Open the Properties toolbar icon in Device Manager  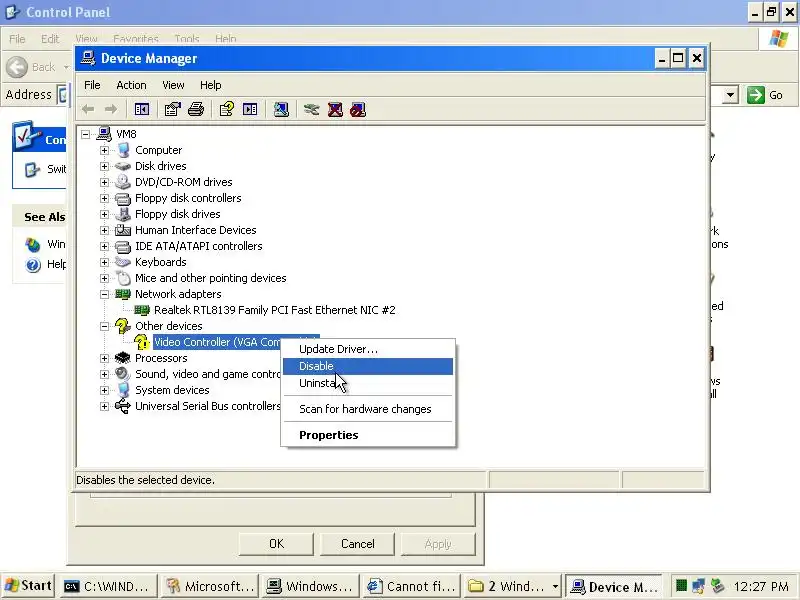[172, 109]
